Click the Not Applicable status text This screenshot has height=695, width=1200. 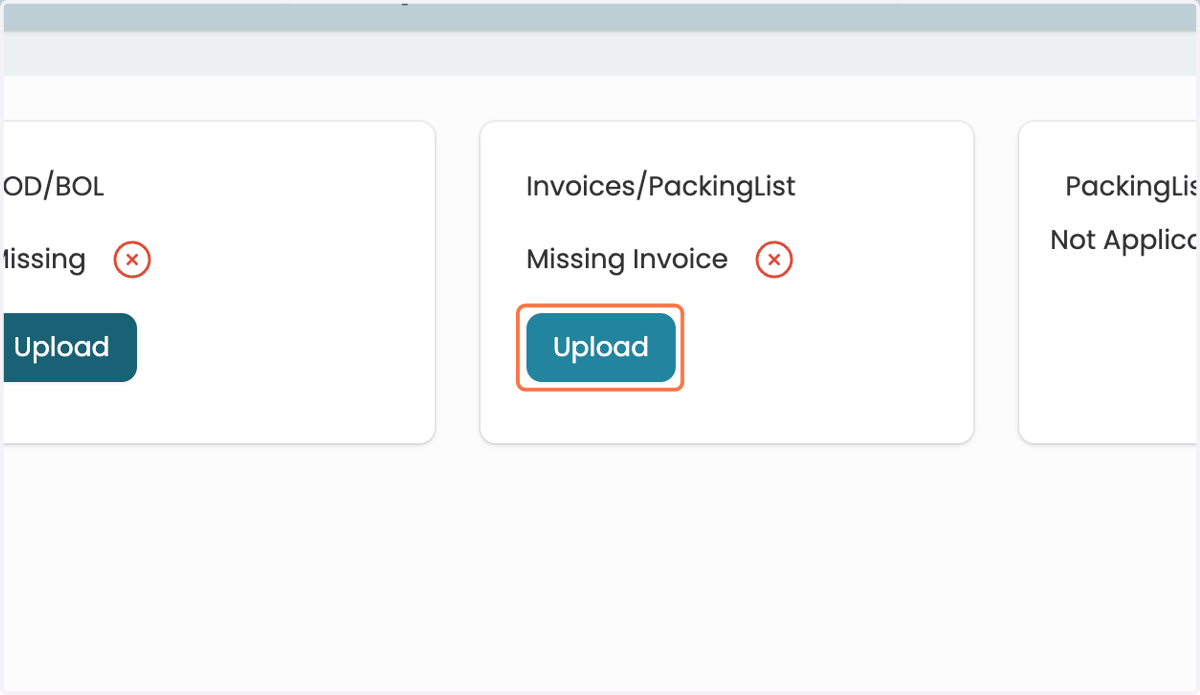1125,240
